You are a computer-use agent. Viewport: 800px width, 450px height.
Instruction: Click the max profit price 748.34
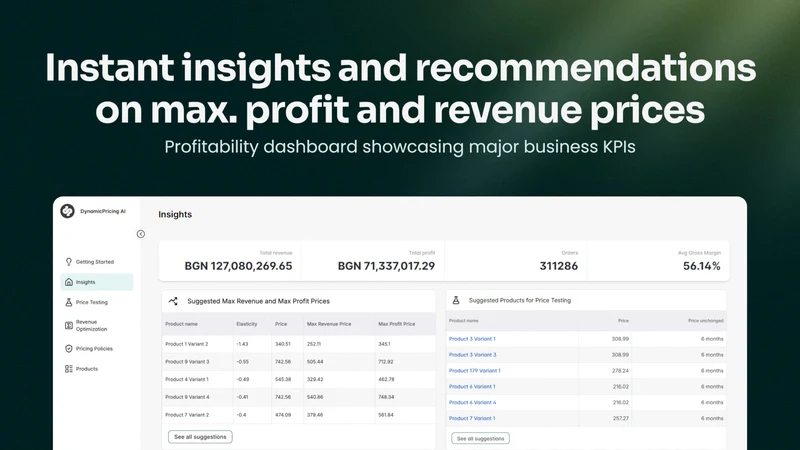click(386, 397)
